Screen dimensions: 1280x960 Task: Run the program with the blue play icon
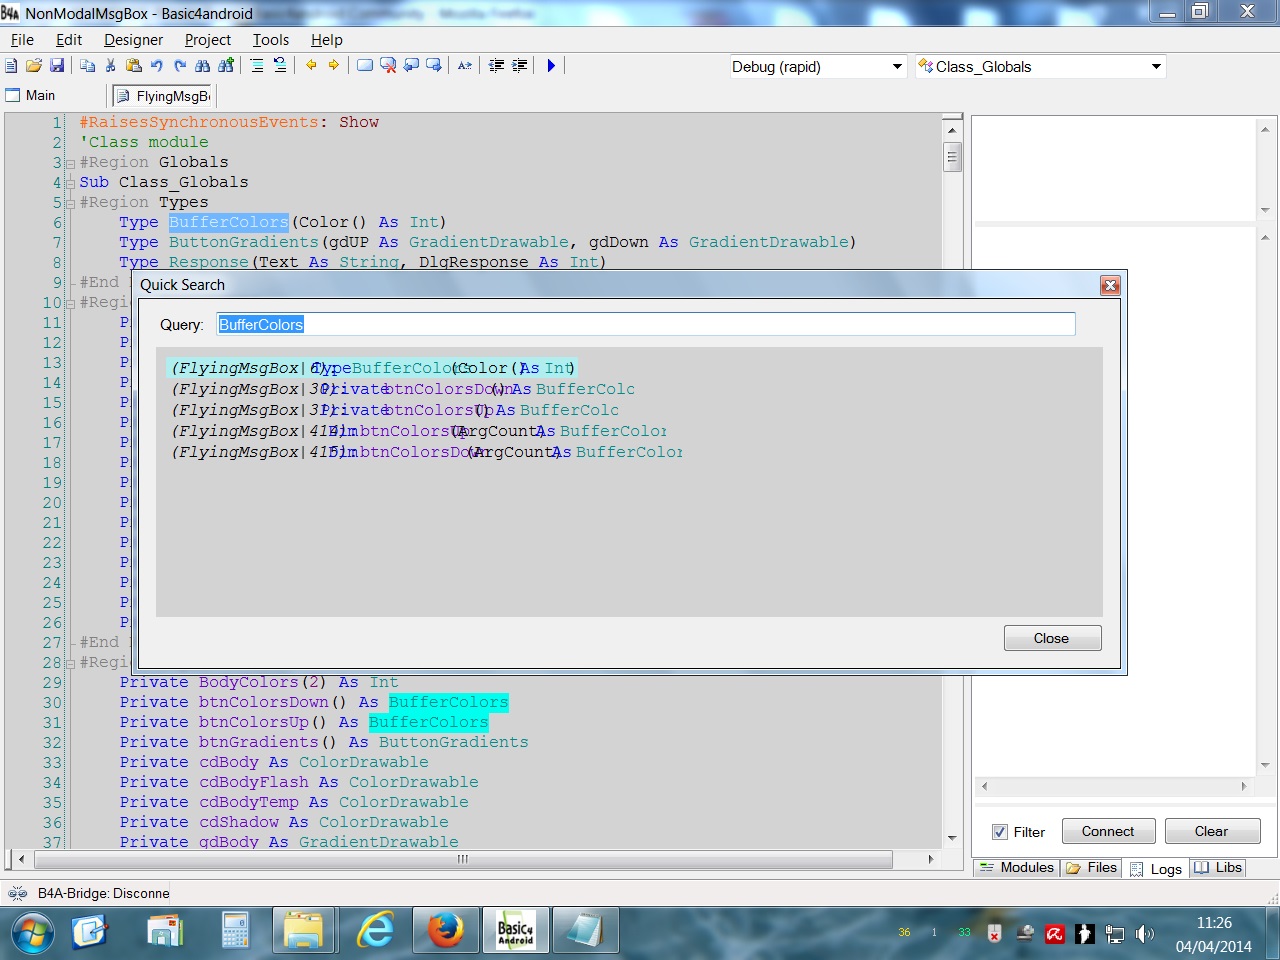[x=551, y=66]
